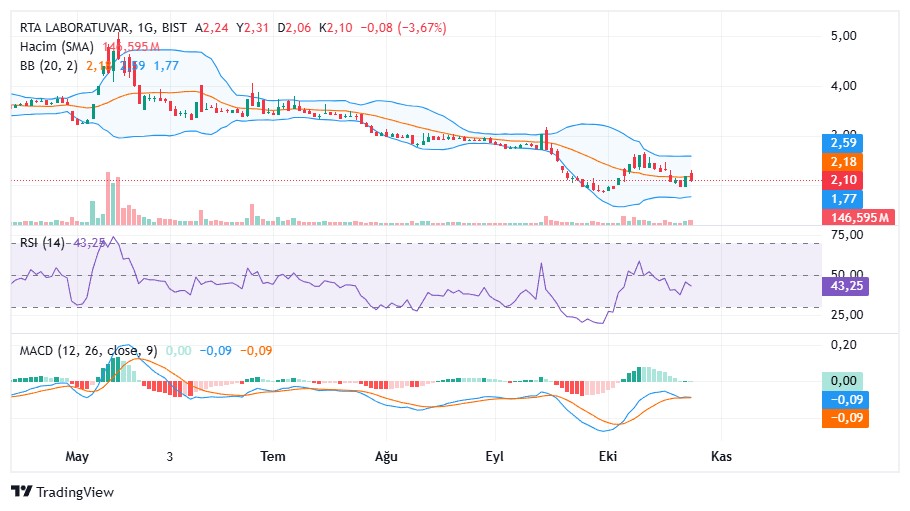This screenshot has height=511, width=910.
Task: Click the Y2,31 high value in header
Action: (x=252, y=28)
